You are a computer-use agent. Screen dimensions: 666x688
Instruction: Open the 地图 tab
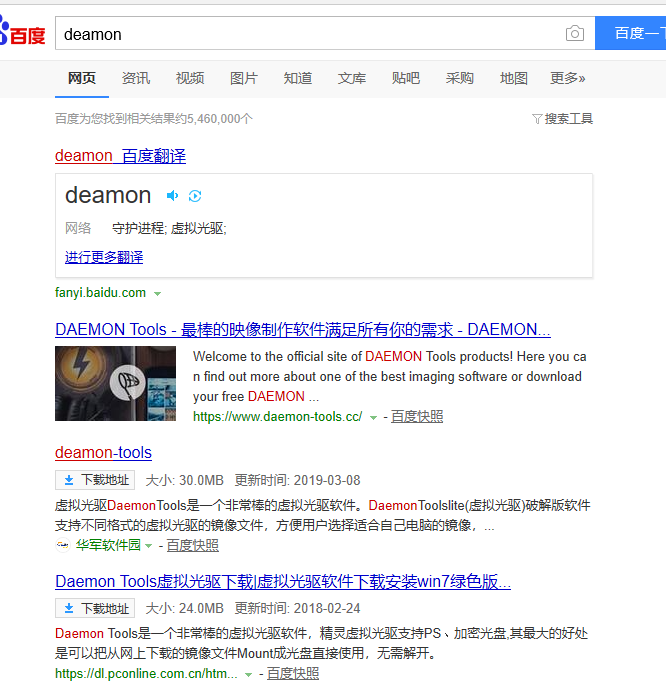click(x=514, y=78)
